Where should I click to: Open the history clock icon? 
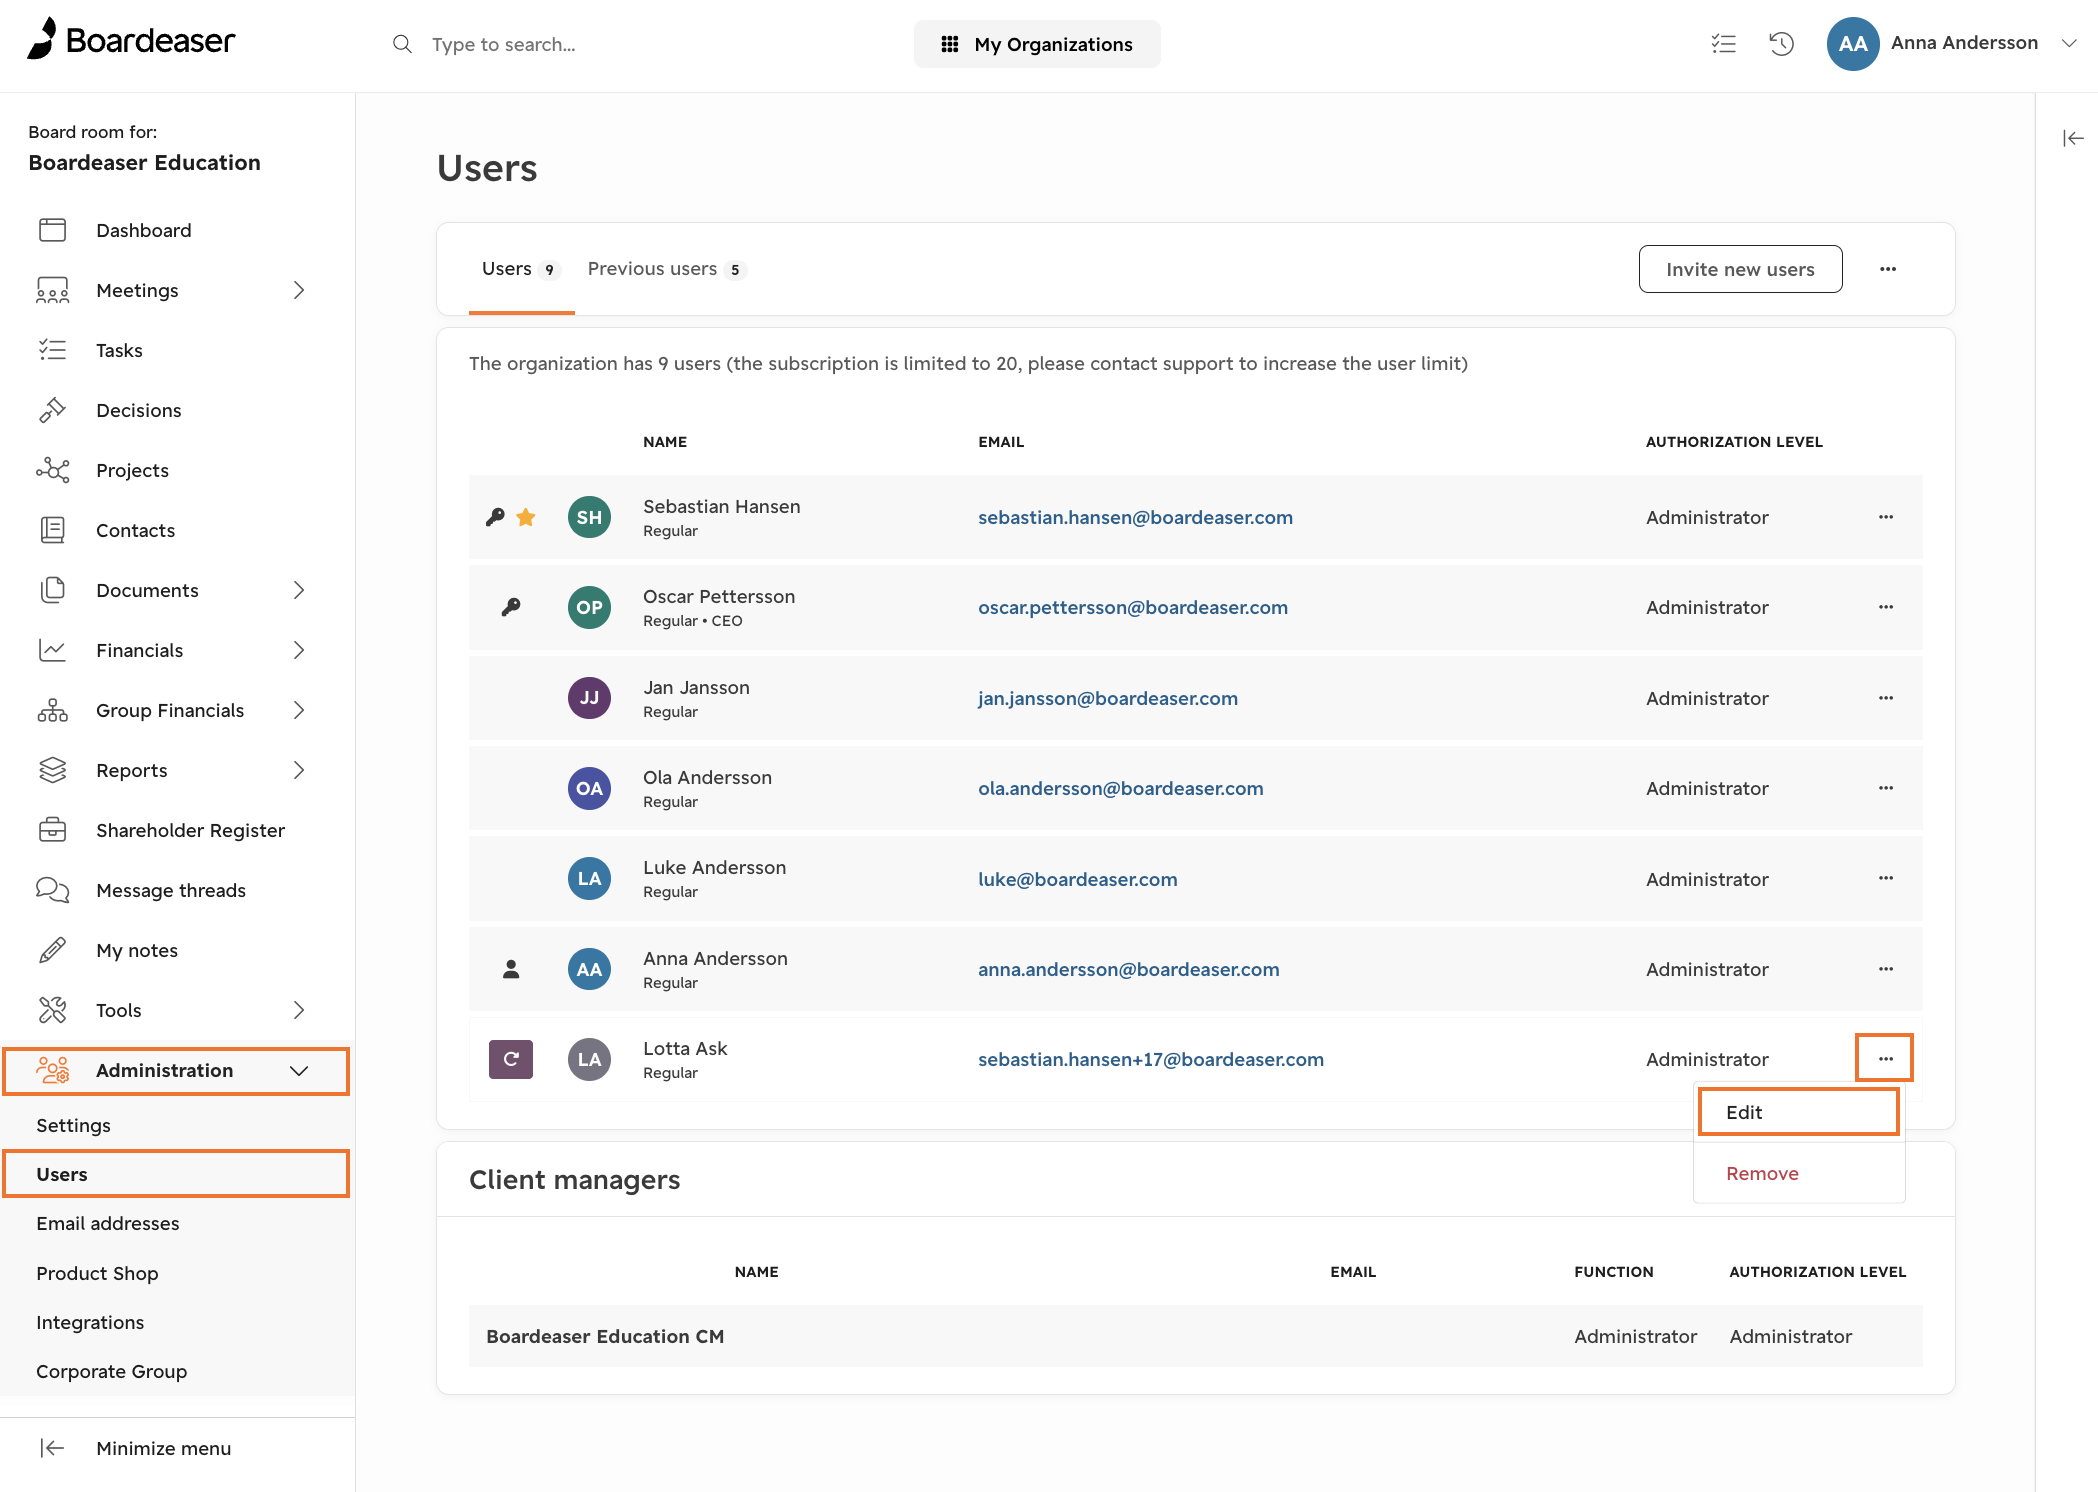click(x=1781, y=43)
